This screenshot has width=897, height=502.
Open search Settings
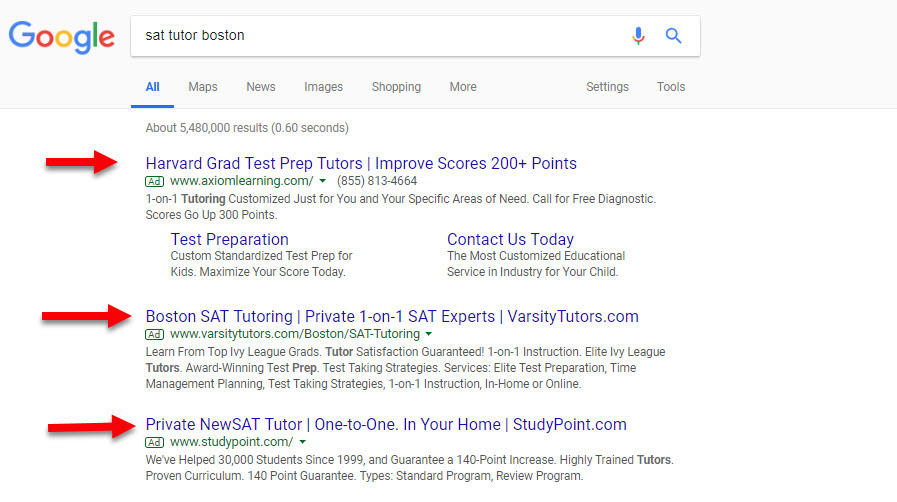tap(607, 87)
